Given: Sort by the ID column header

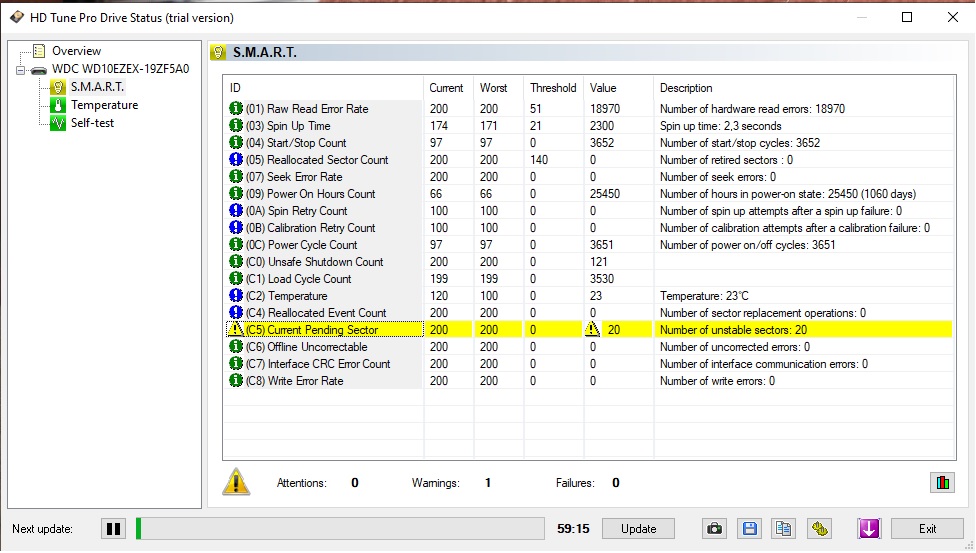Looking at the screenshot, I should (324, 88).
